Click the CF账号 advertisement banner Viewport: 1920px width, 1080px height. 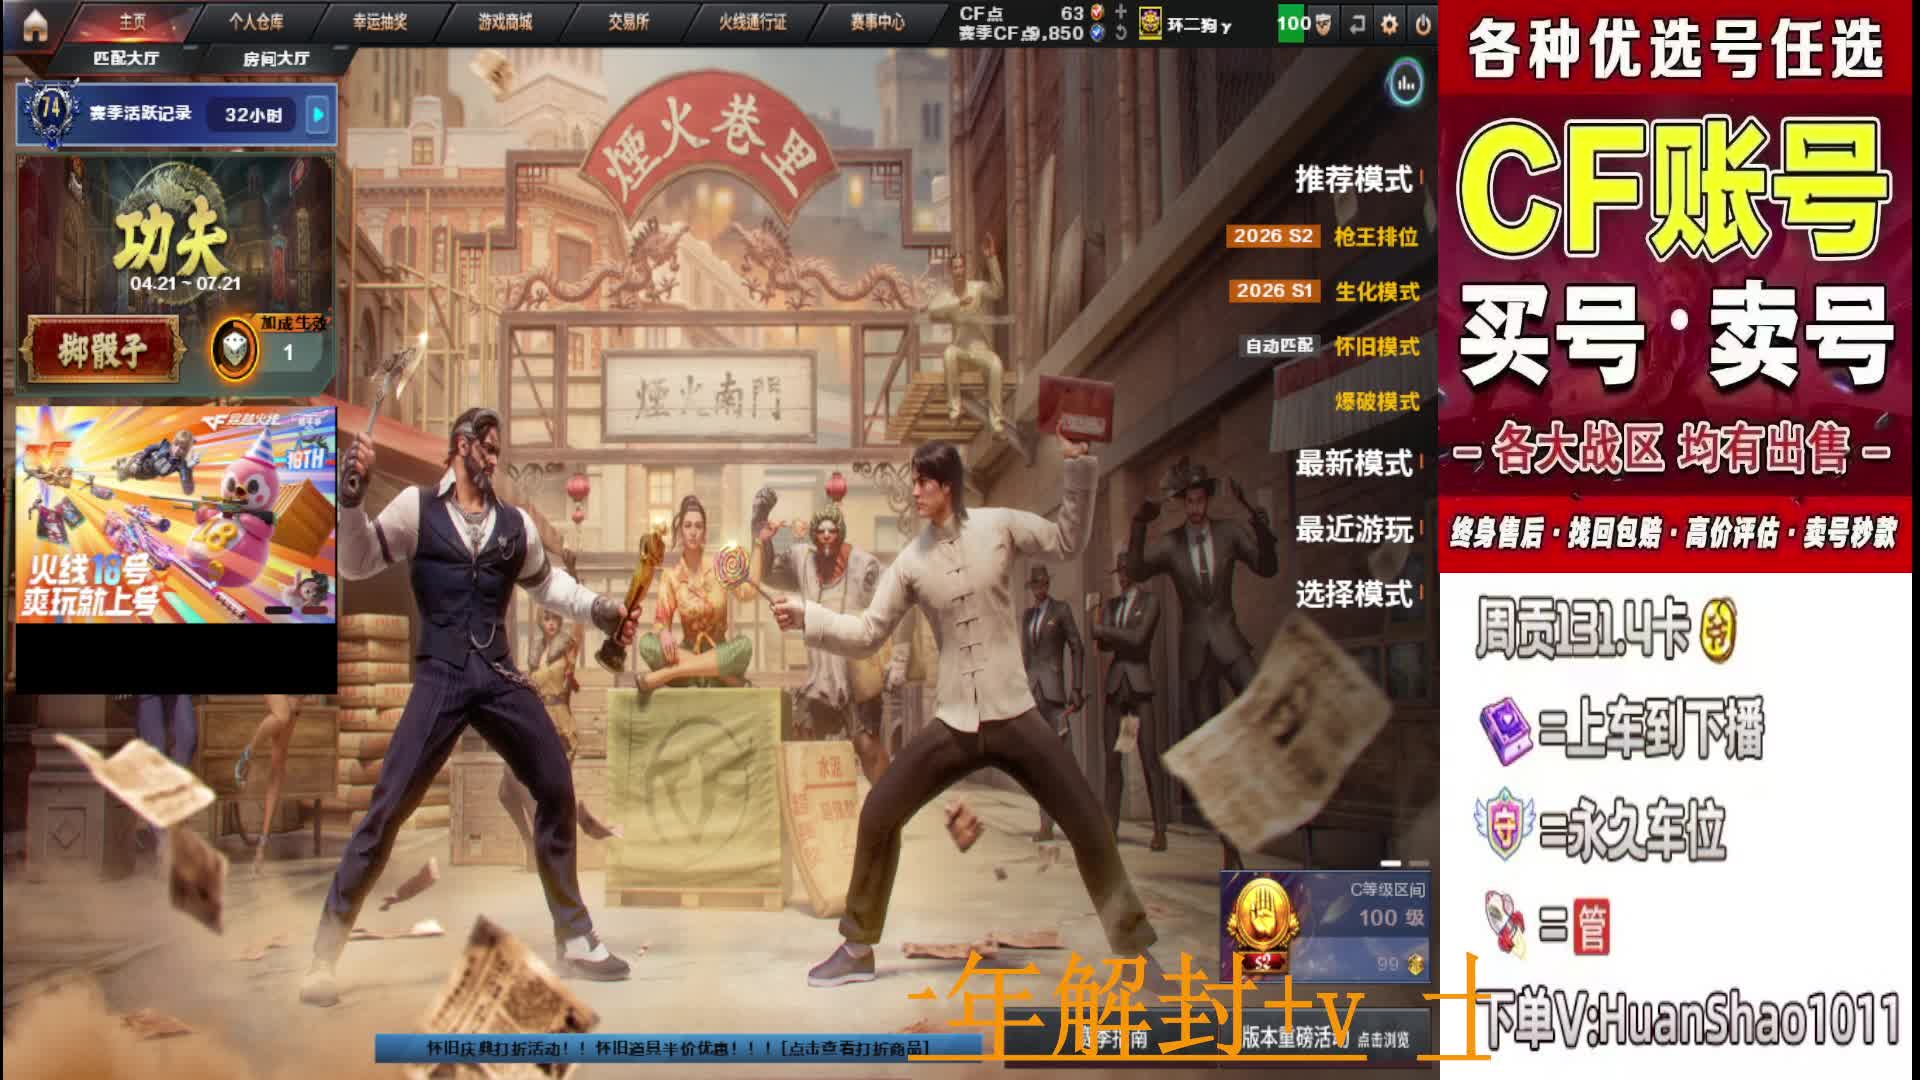pos(1675,286)
